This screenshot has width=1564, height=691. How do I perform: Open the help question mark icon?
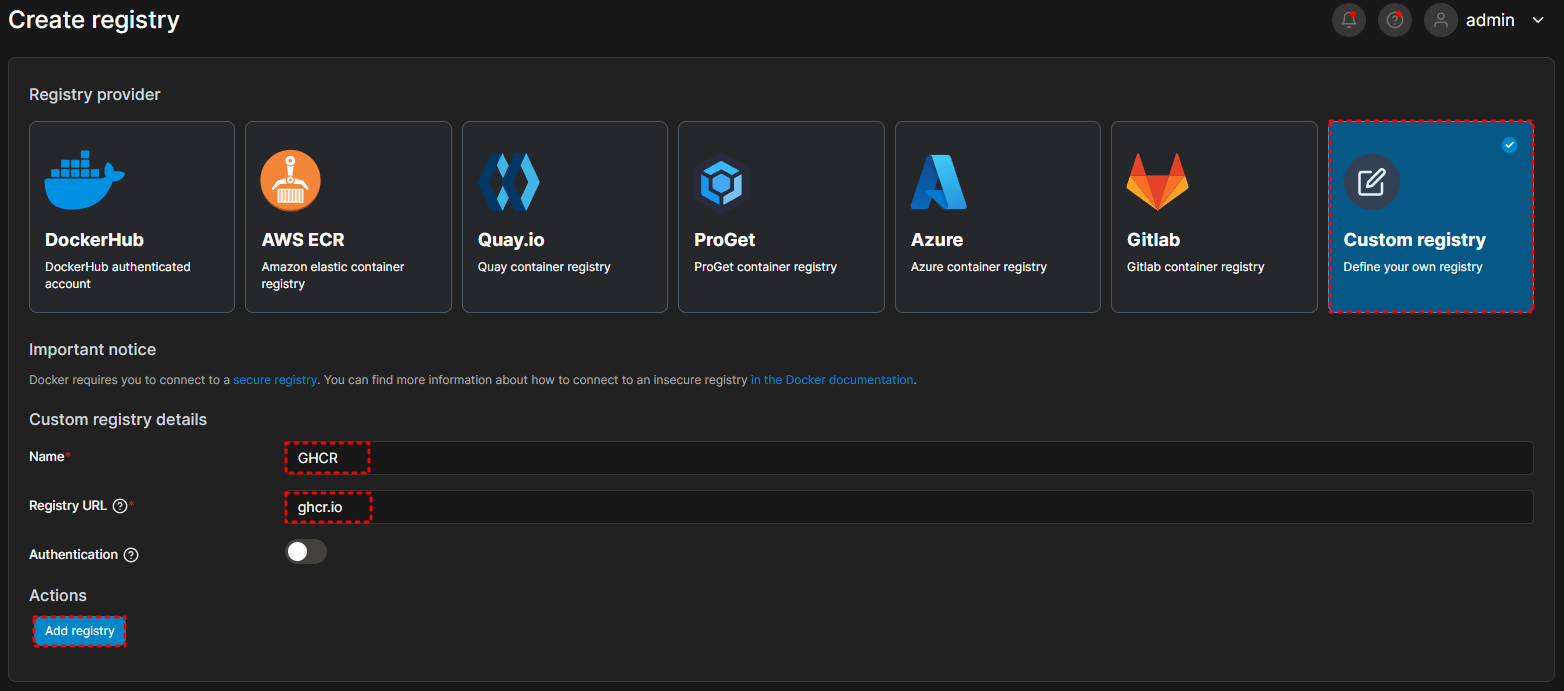(1394, 20)
